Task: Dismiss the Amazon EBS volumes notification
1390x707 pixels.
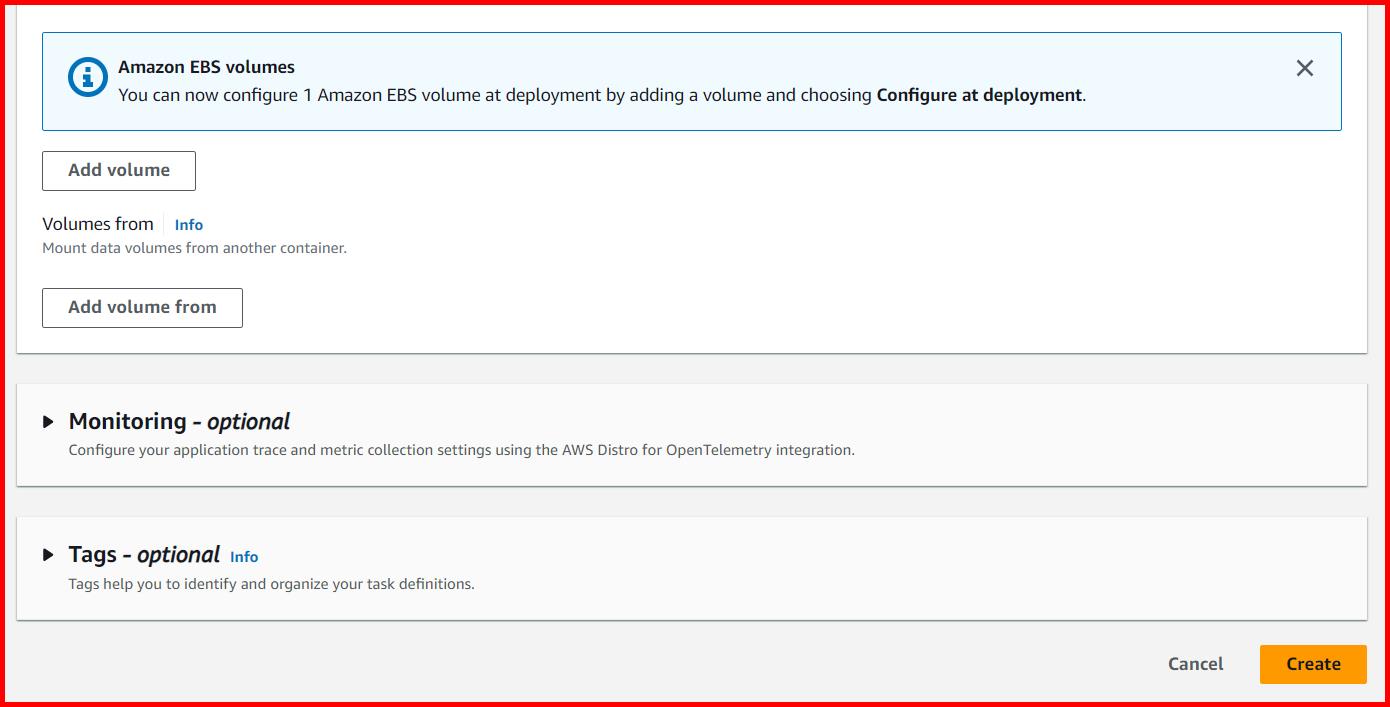Action: (x=1305, y=68)
